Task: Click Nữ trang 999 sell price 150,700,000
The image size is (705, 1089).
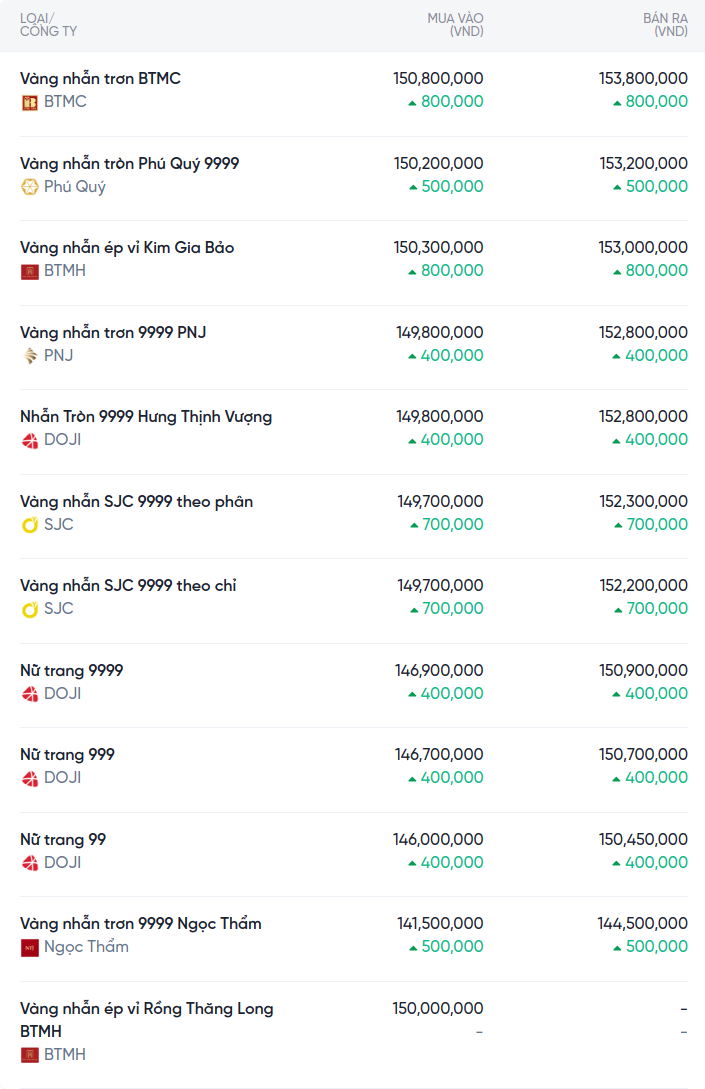Action: click(643, 755)
